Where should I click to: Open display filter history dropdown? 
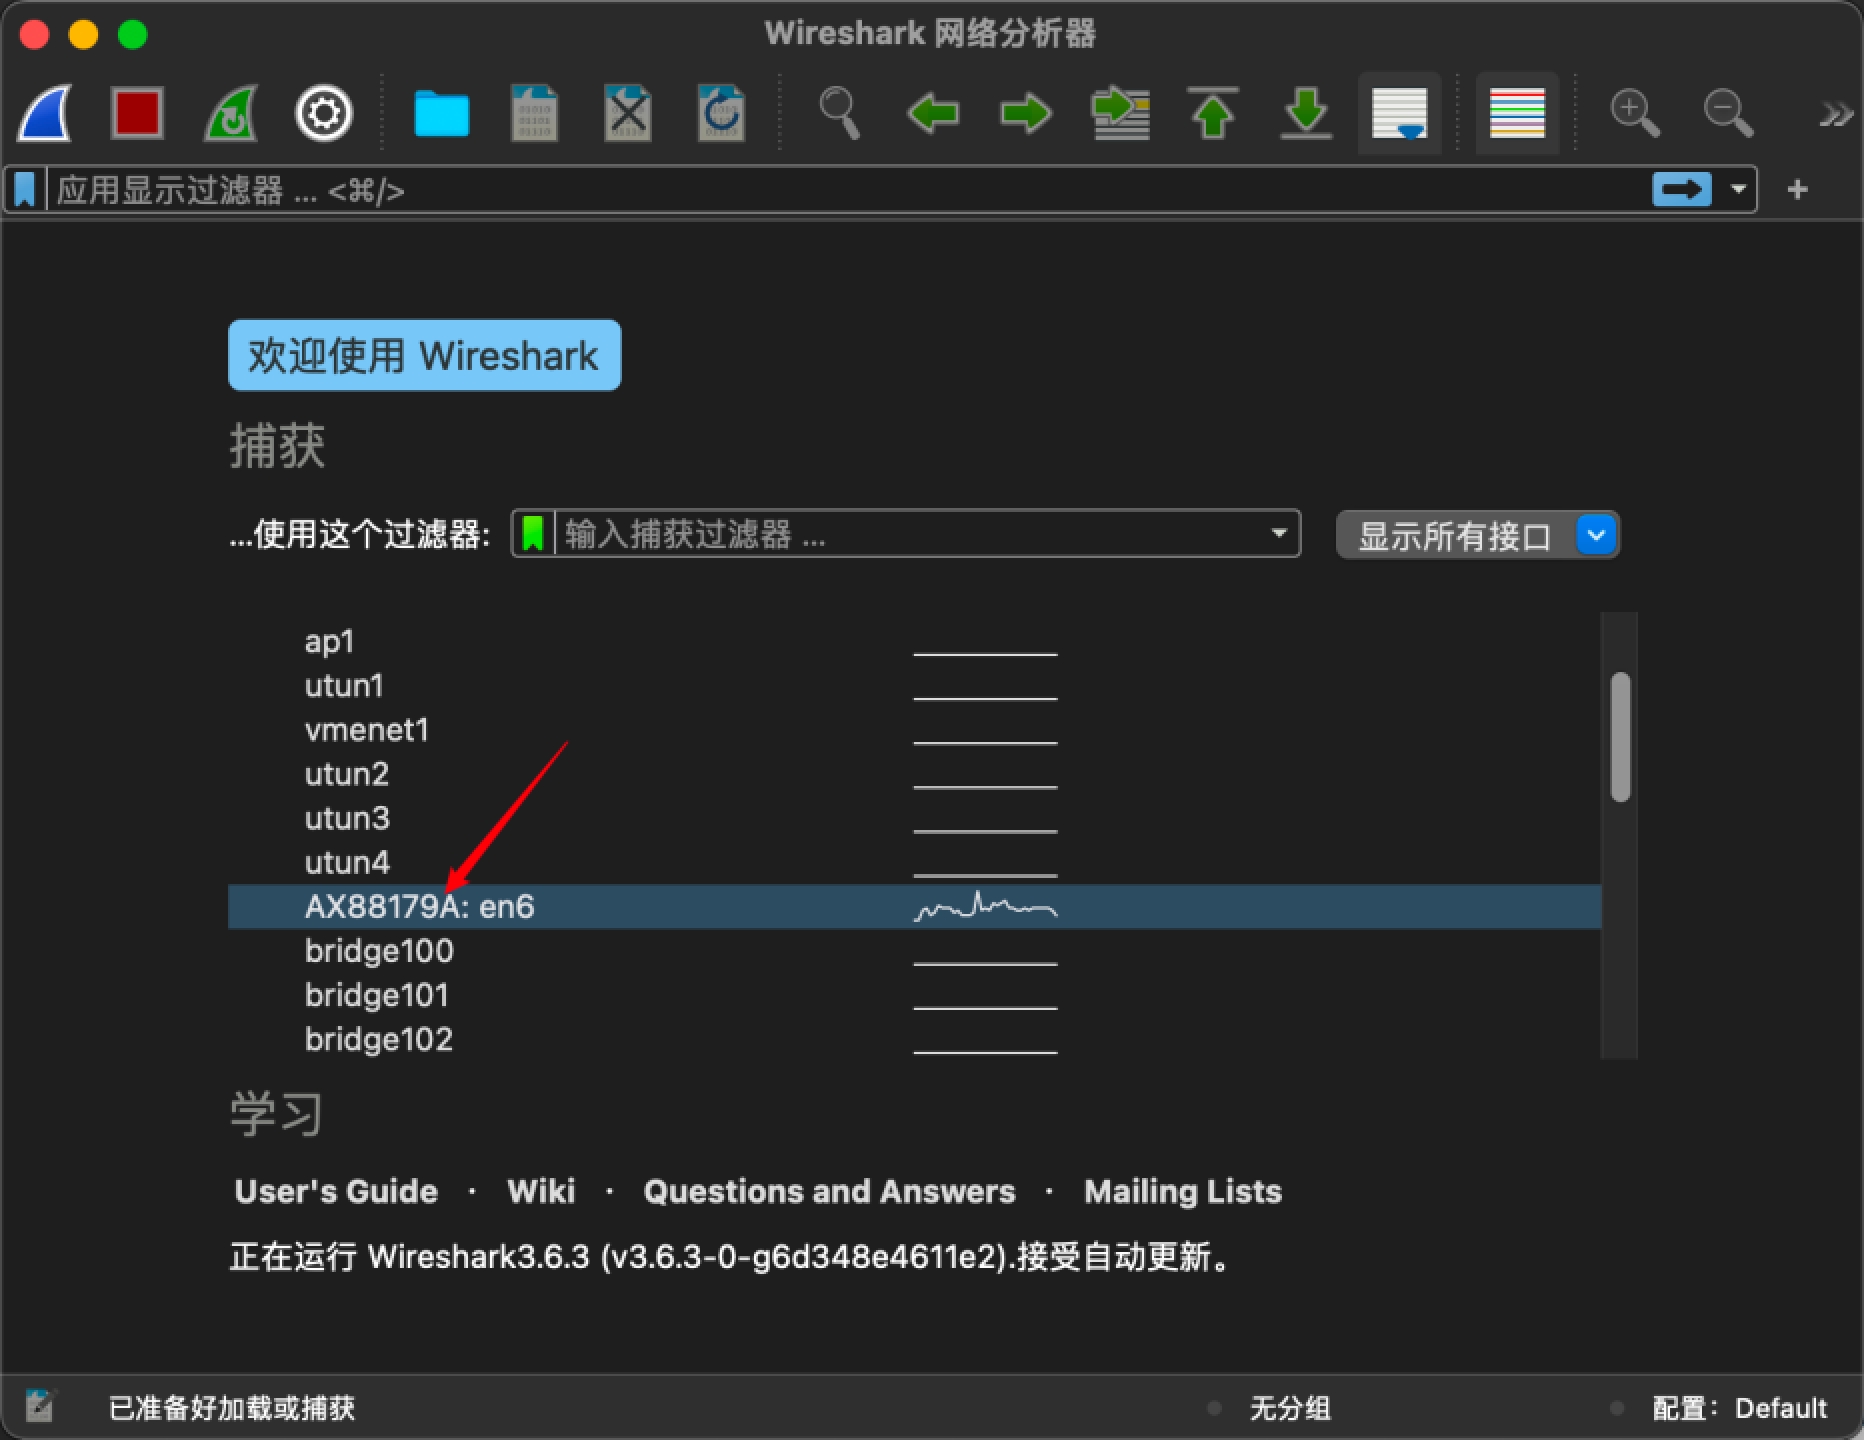tap(1738, 189)
